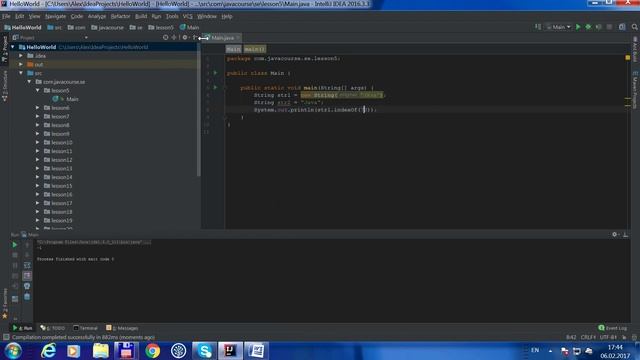
Task: Close the Main.java editor tab
Action: tap(238, 38)
